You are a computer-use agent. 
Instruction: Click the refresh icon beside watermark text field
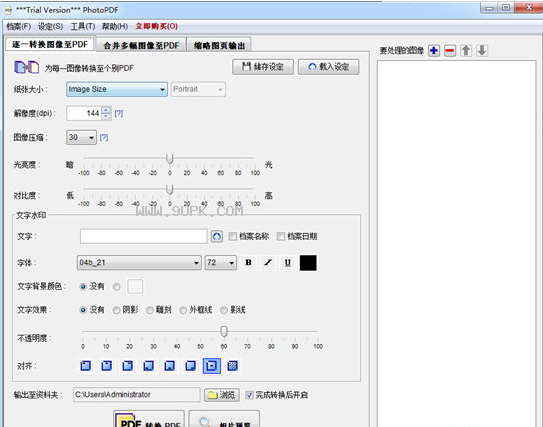click(217, 237)
